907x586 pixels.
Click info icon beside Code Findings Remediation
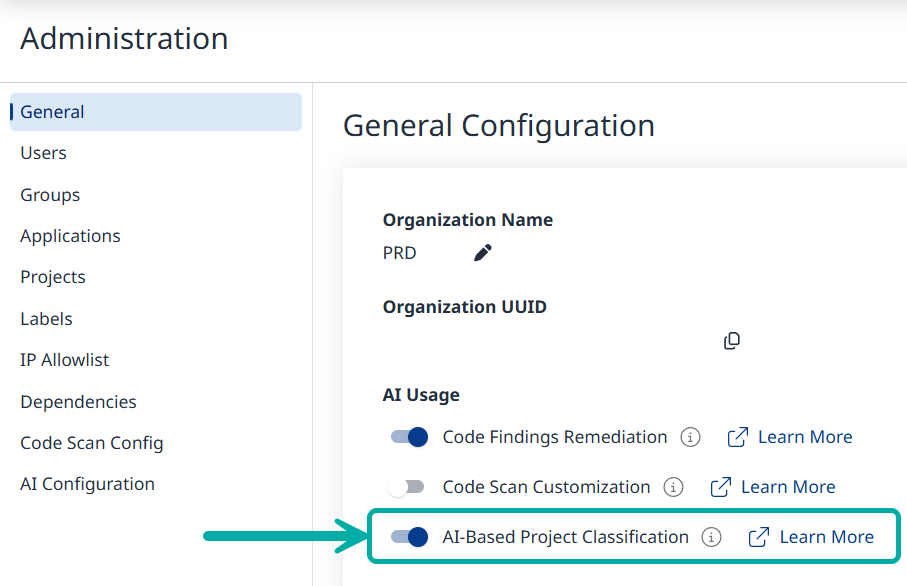point(690,437)
